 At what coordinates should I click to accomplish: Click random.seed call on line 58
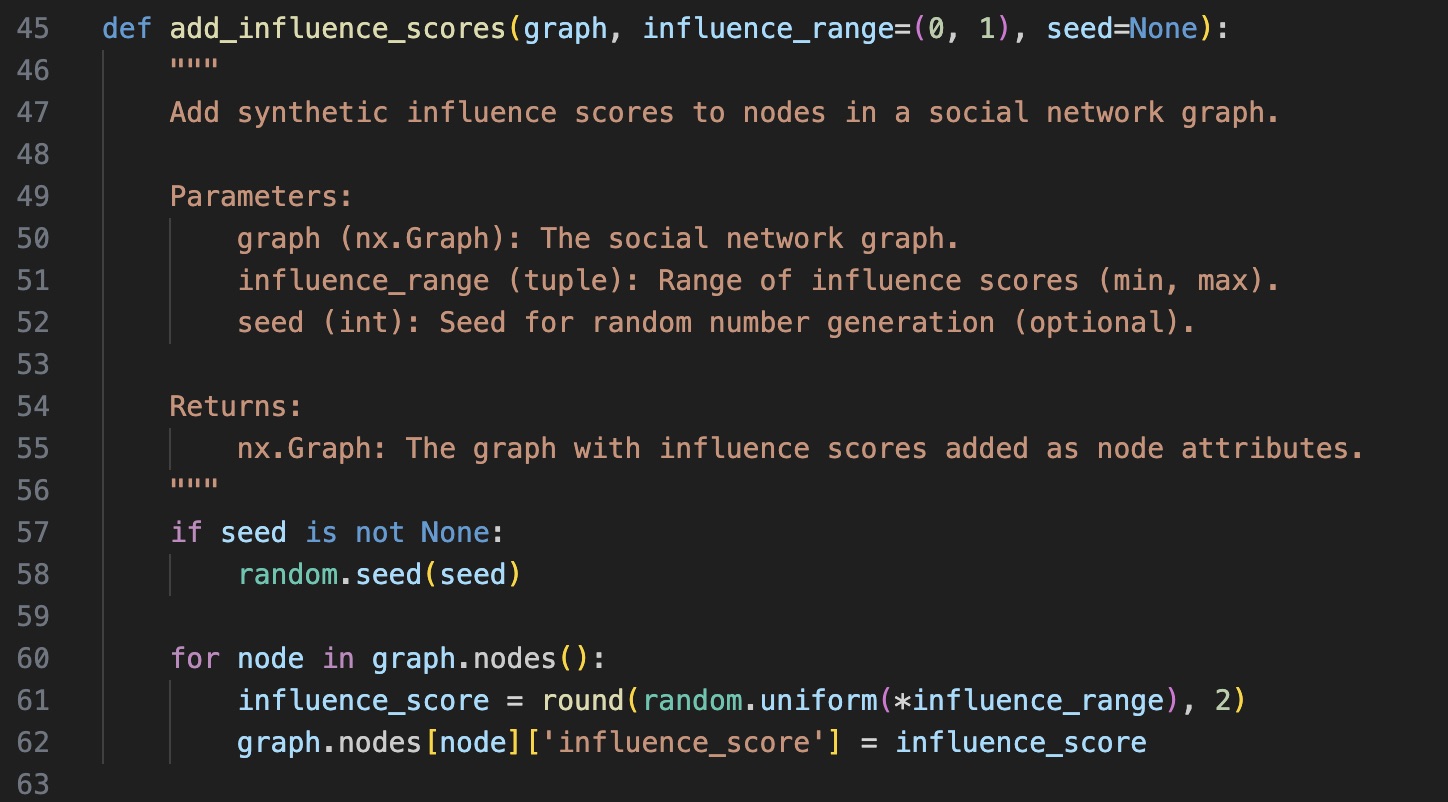[x=379, y=574]
